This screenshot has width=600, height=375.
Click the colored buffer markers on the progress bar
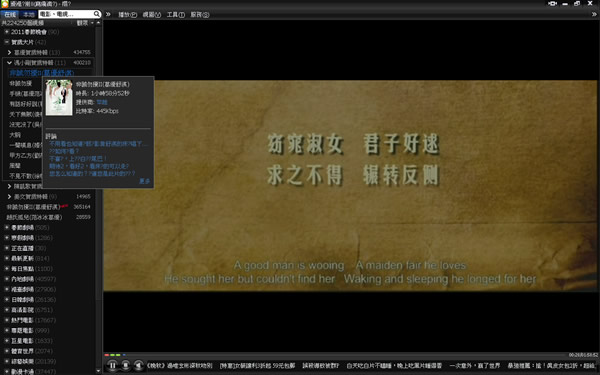tap(115, 355)
